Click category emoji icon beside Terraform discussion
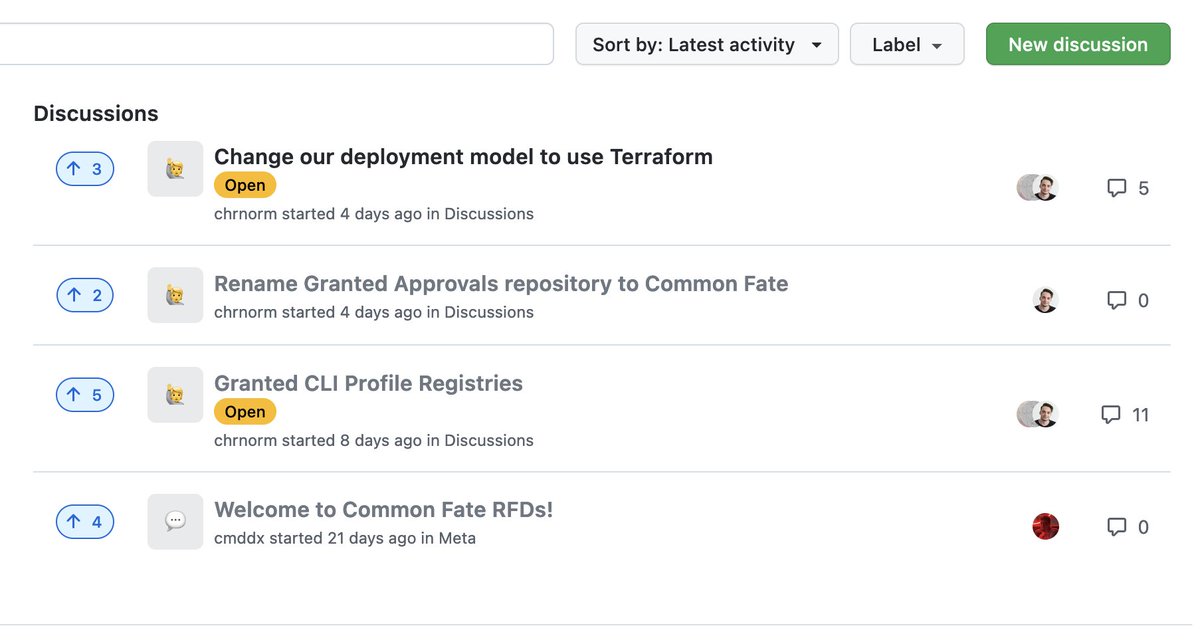Image resolution: width=1200 pixels, height=642 pixels. coord(175,168)
